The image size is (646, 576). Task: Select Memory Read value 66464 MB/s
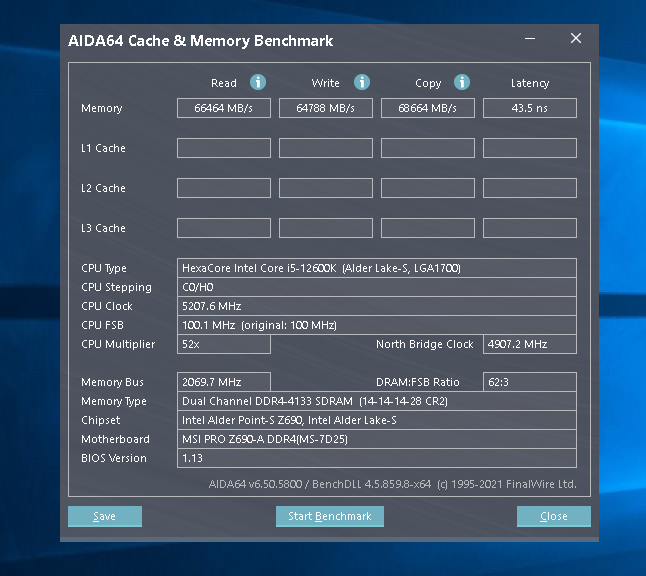click(x=224, y=108)
